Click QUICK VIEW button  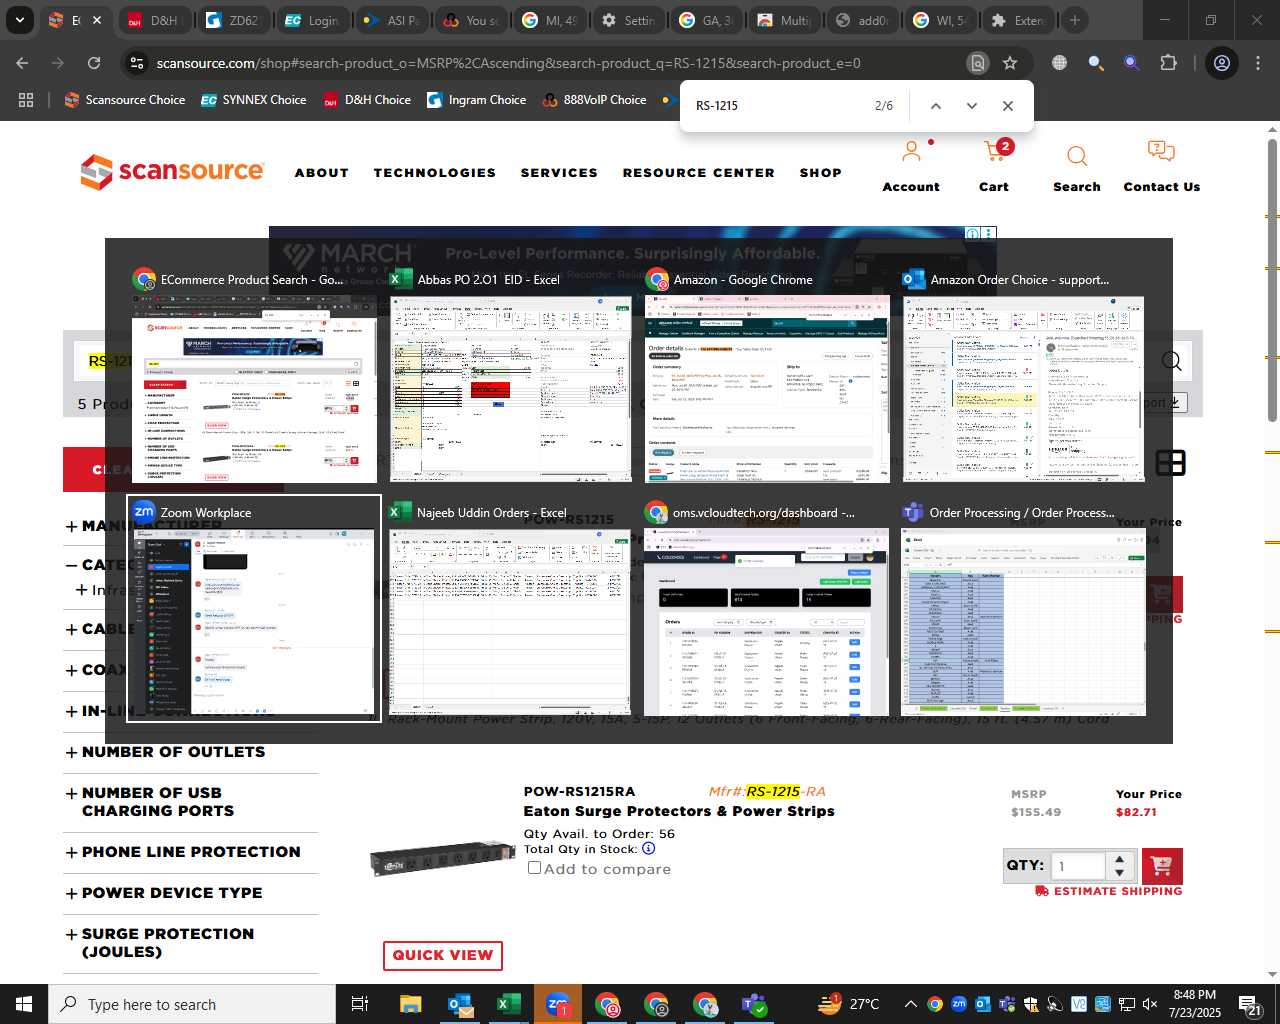[x=443, y=955]
